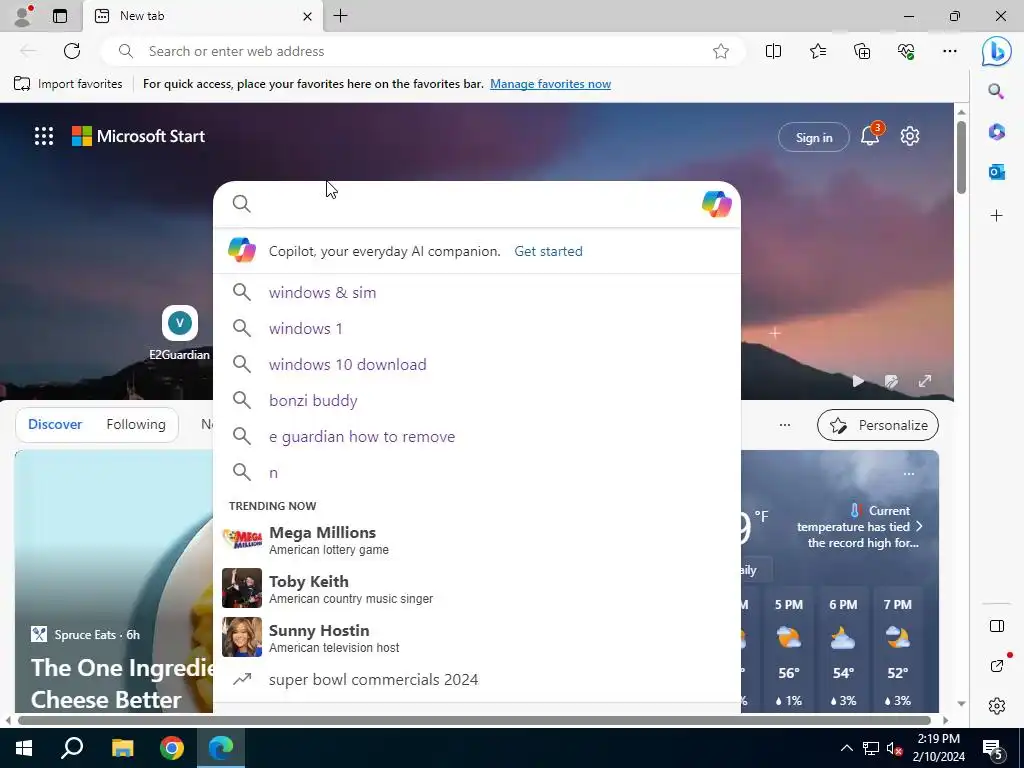Image resolution: width=1024 pixels, height=768 pixels.
Task: Click the muted volume tray icon
Action: [x=895, y=748]
